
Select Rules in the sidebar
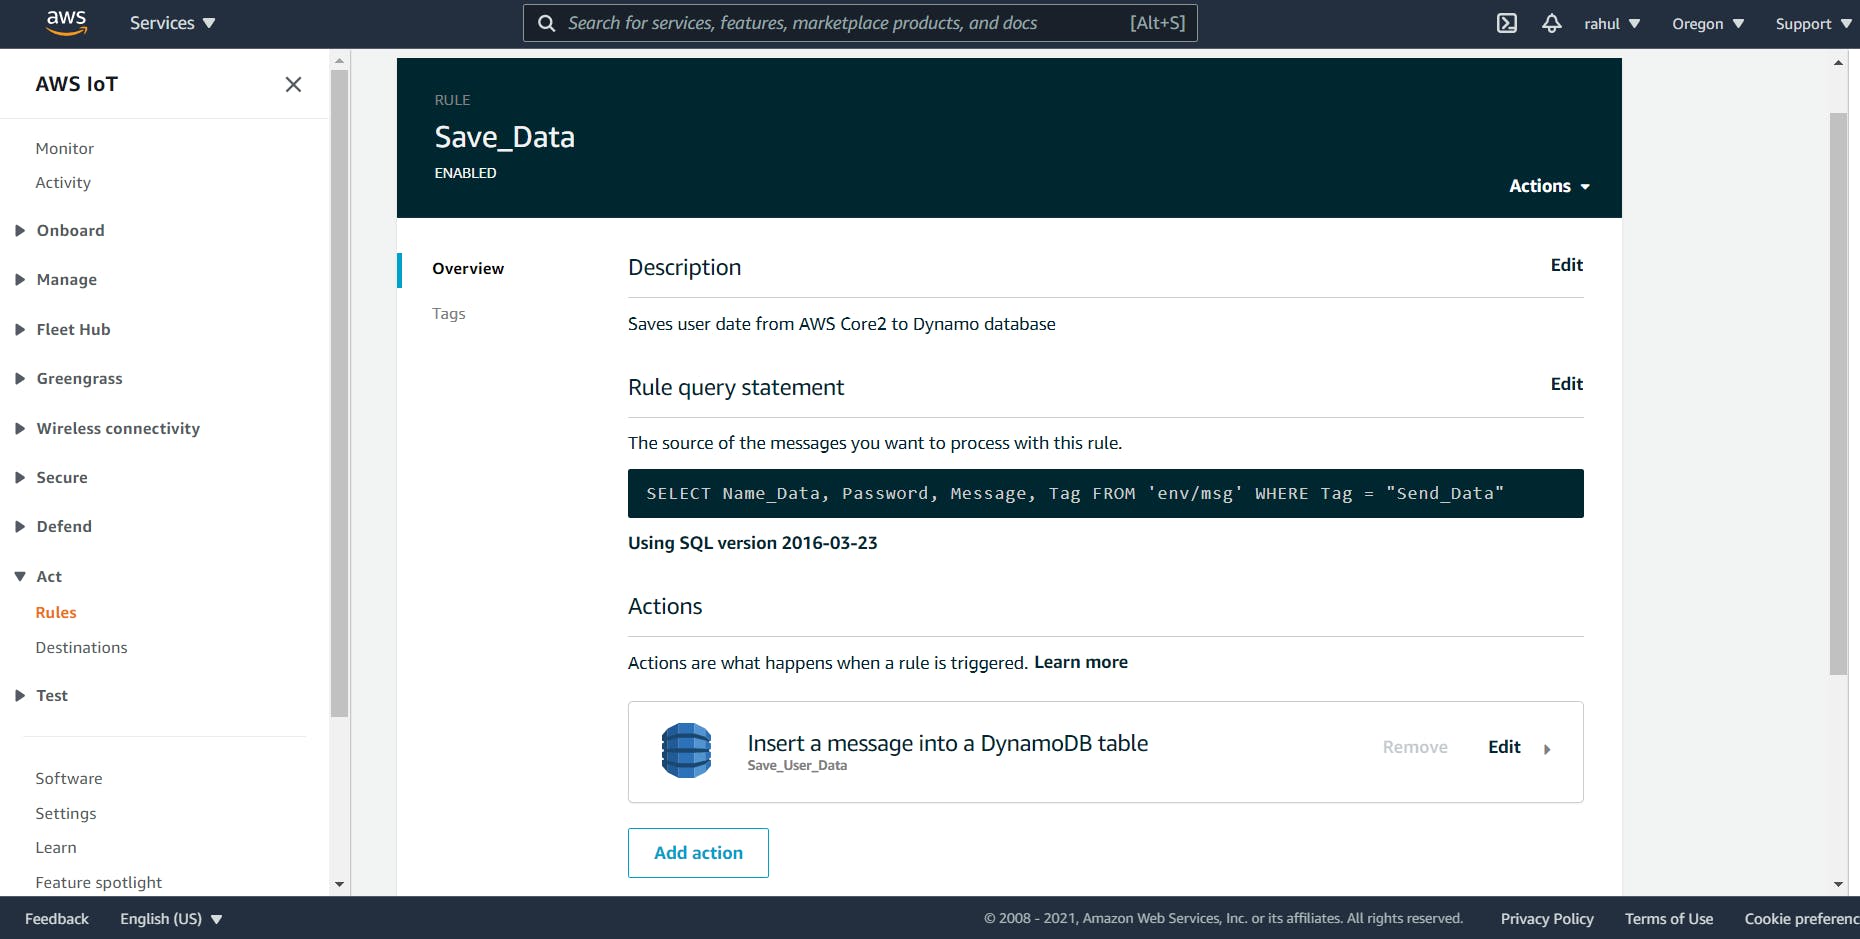click(56, 612)
